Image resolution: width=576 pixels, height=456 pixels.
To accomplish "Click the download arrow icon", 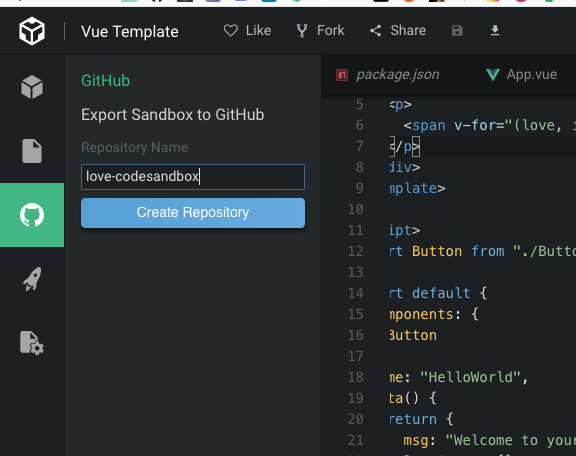I will pyautogui.click(x=495, y=30).
